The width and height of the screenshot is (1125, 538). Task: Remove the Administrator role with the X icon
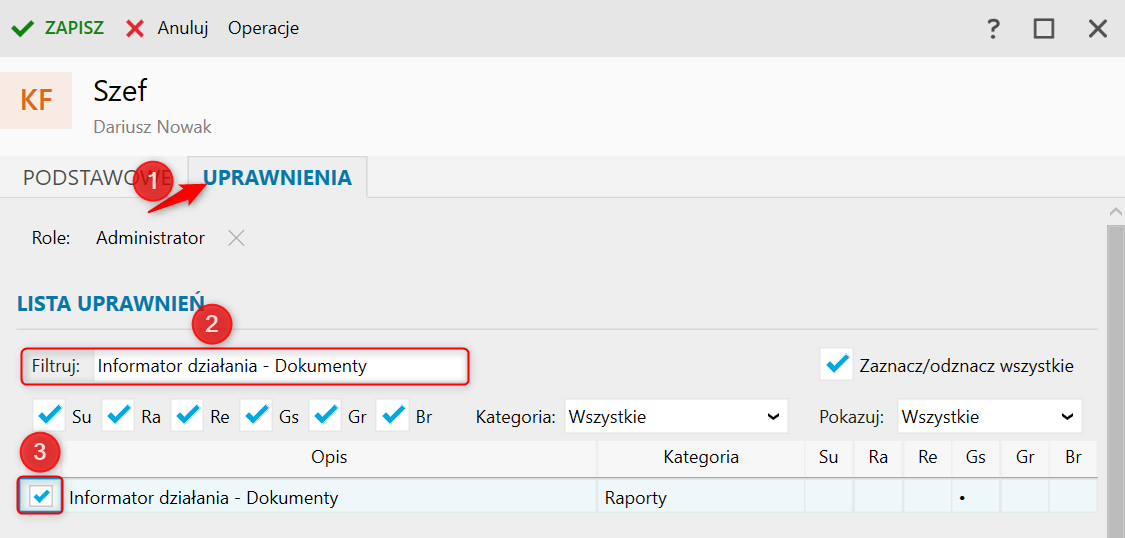click(x=236, y=238)
